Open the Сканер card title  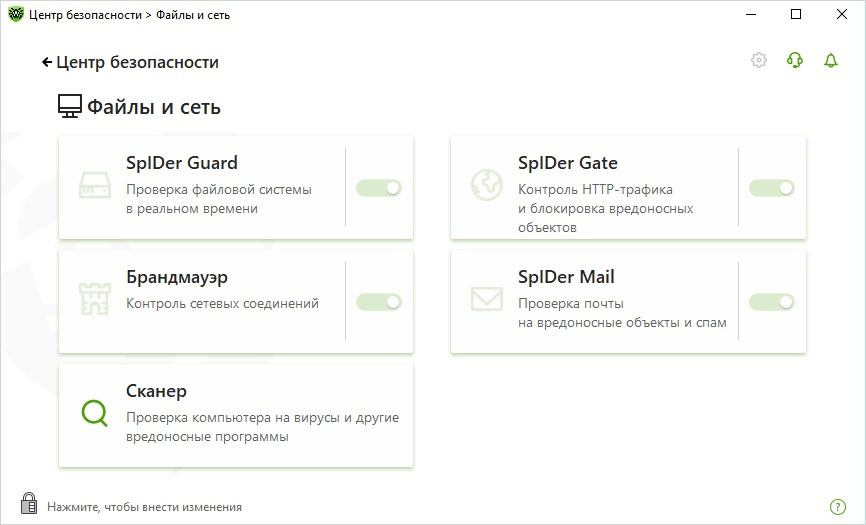[156, 391]
